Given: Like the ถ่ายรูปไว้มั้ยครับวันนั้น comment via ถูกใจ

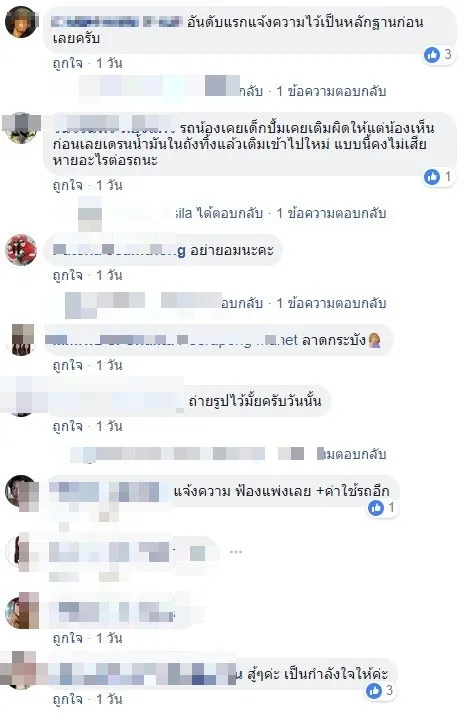Looking at the screenshot, I should [68, 426].
